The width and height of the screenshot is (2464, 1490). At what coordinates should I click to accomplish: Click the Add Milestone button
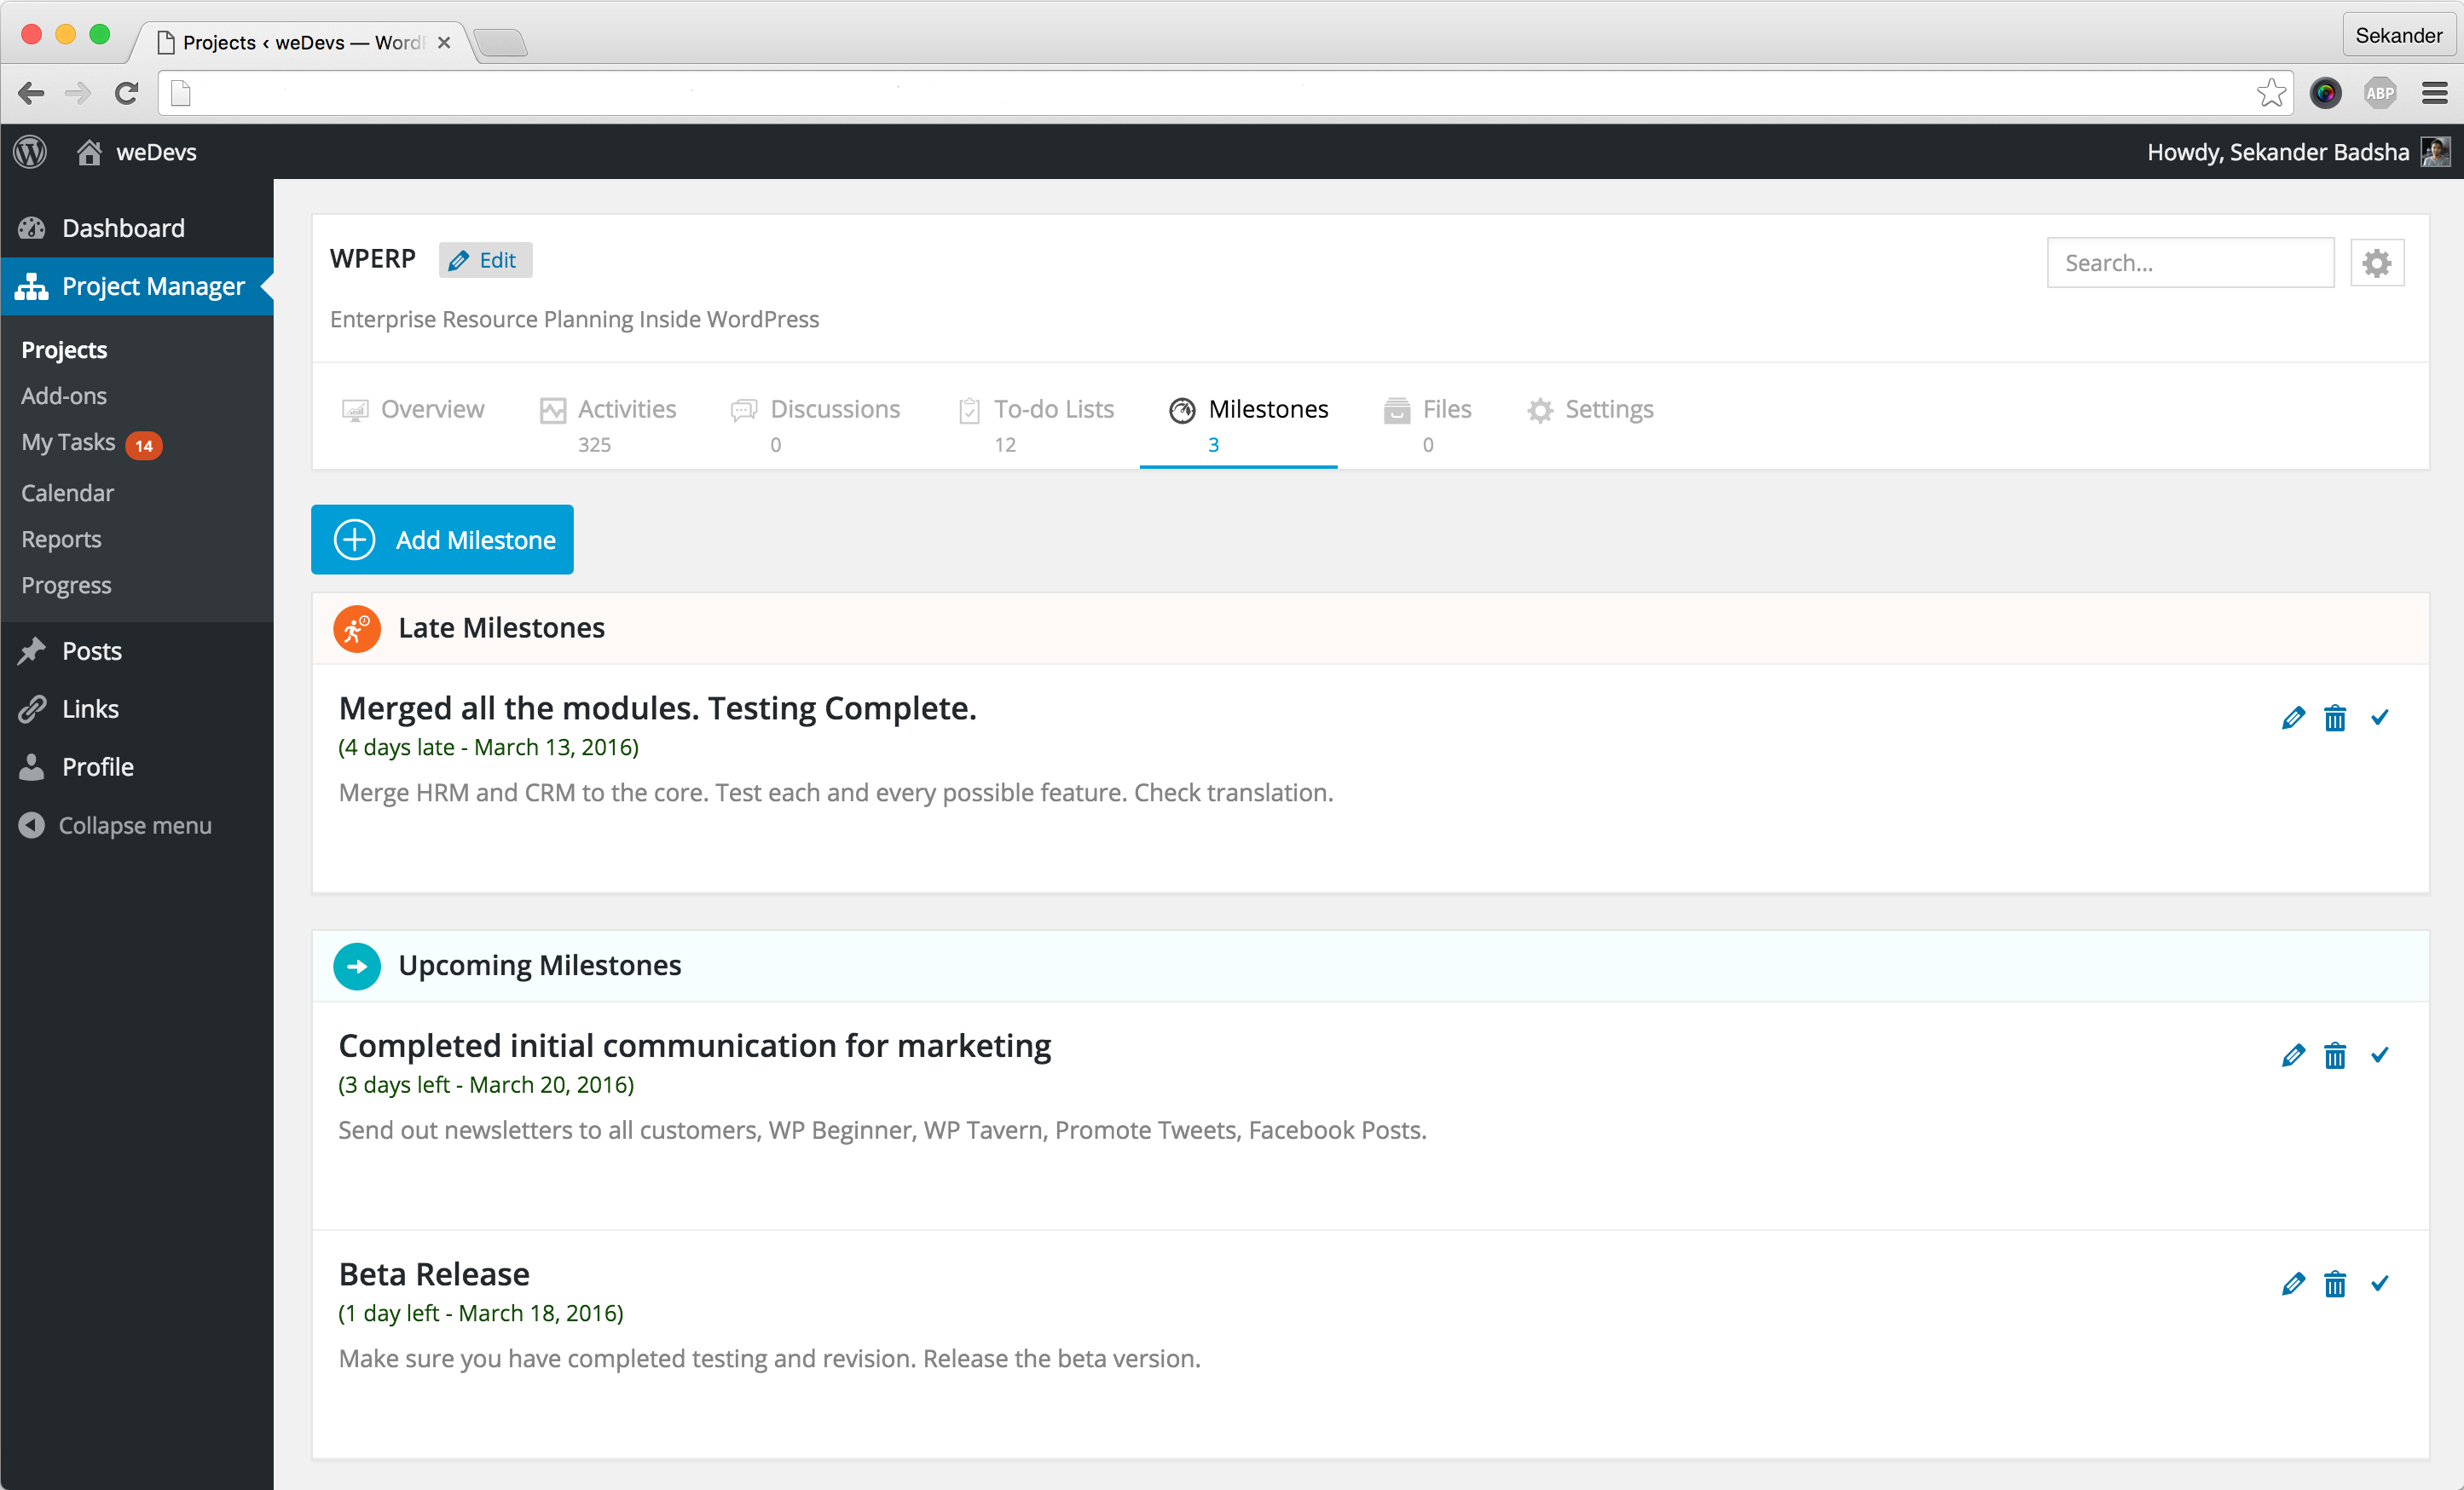[442, 540]
